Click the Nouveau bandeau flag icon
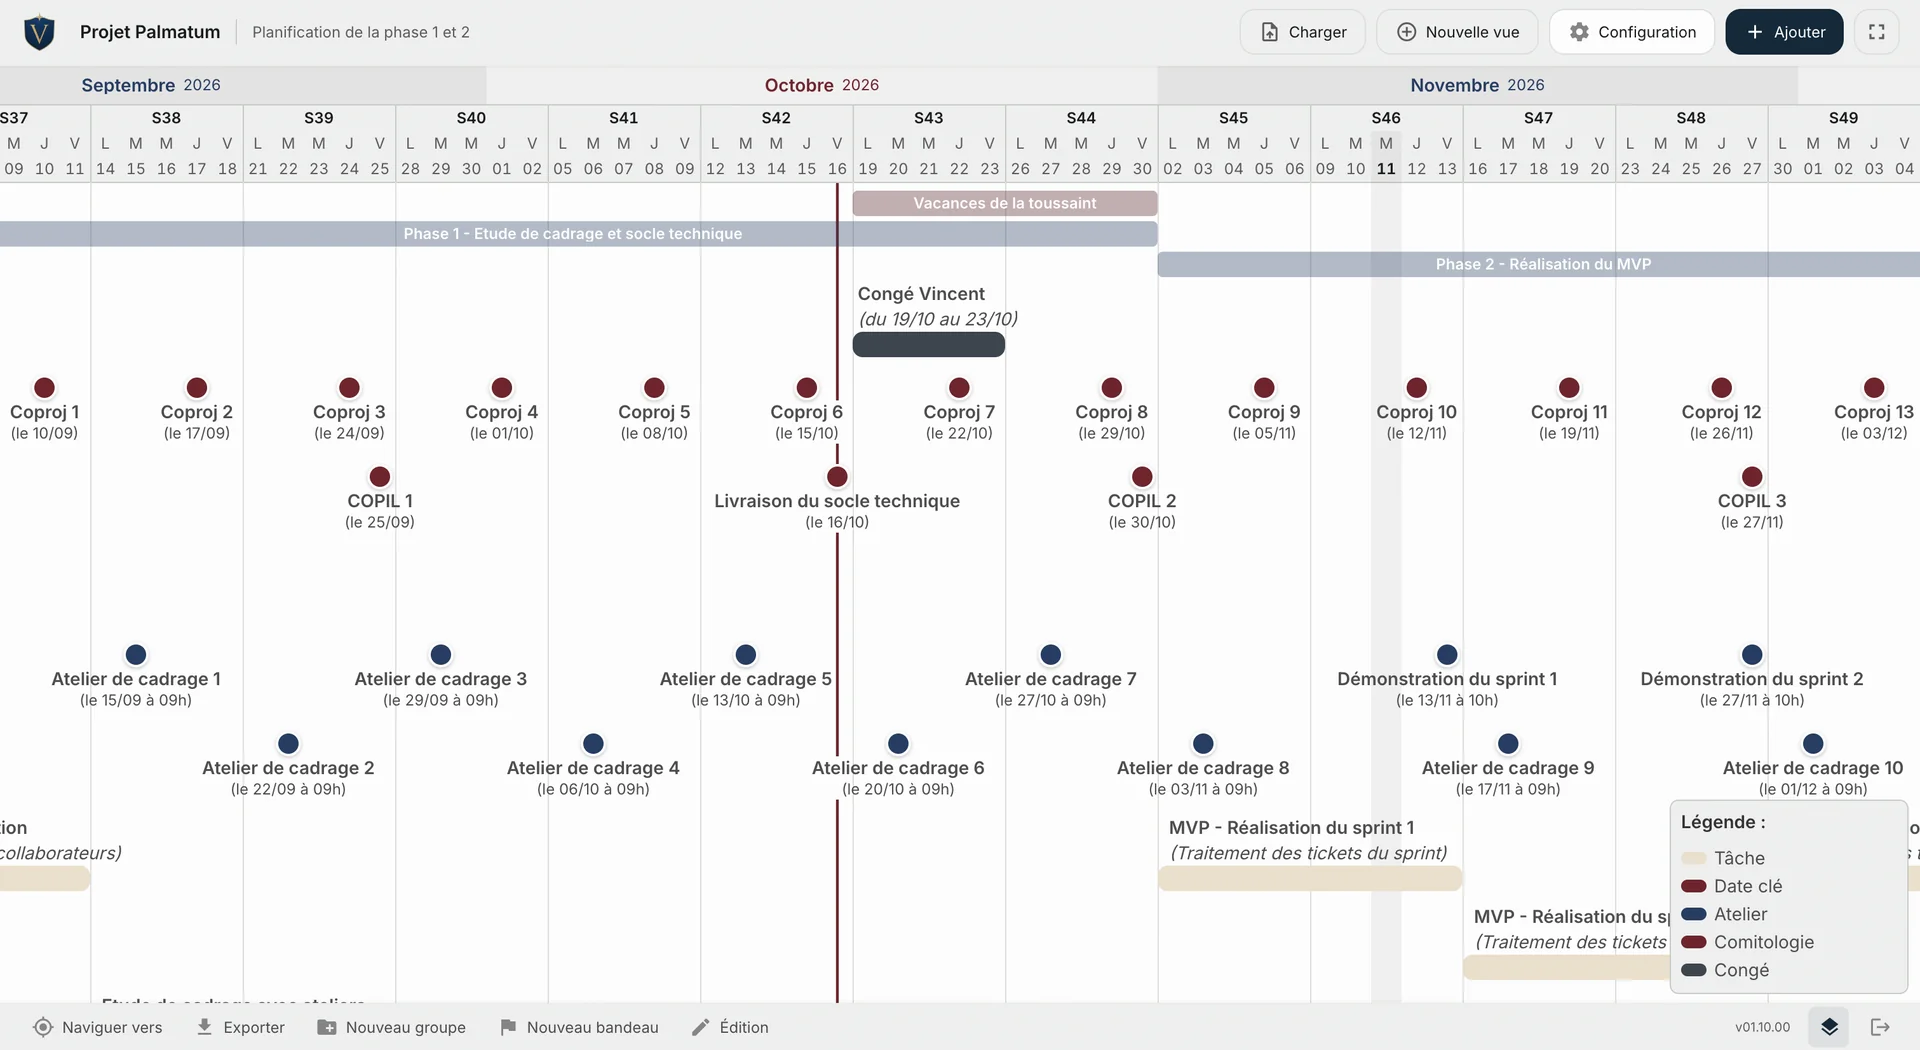1920x1050 pixels. coord(508,1027)
